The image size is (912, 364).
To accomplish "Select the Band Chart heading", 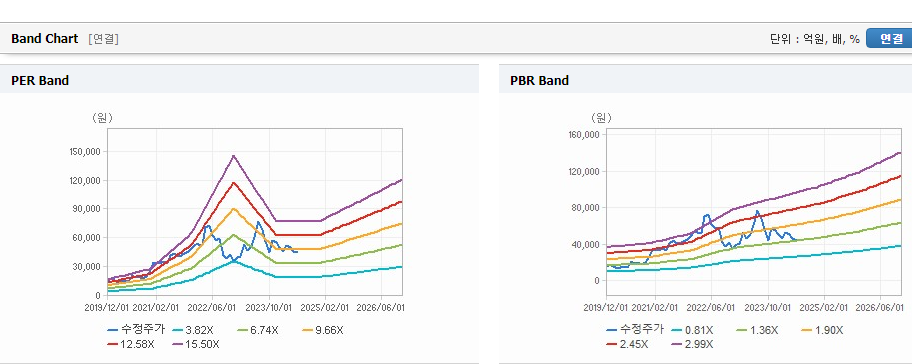I will pyautogui.click(x=44, y=38).
